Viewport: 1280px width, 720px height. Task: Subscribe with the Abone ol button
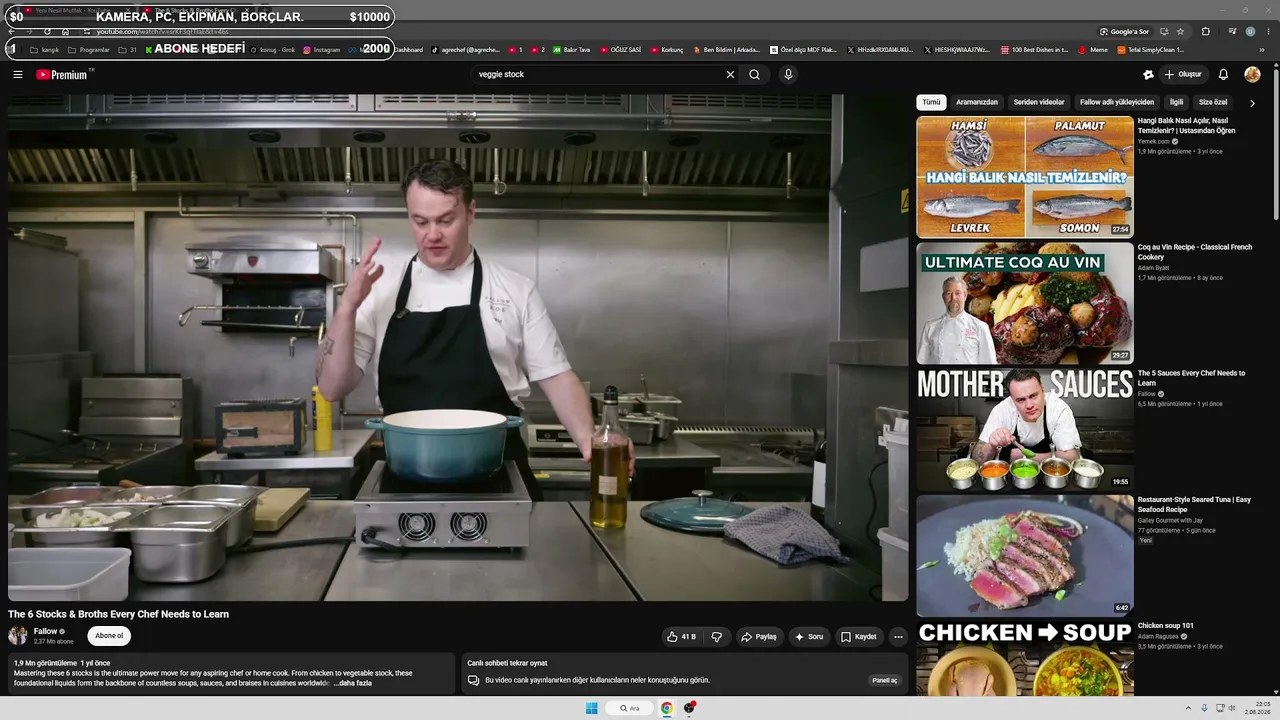[x=109, y=636]
